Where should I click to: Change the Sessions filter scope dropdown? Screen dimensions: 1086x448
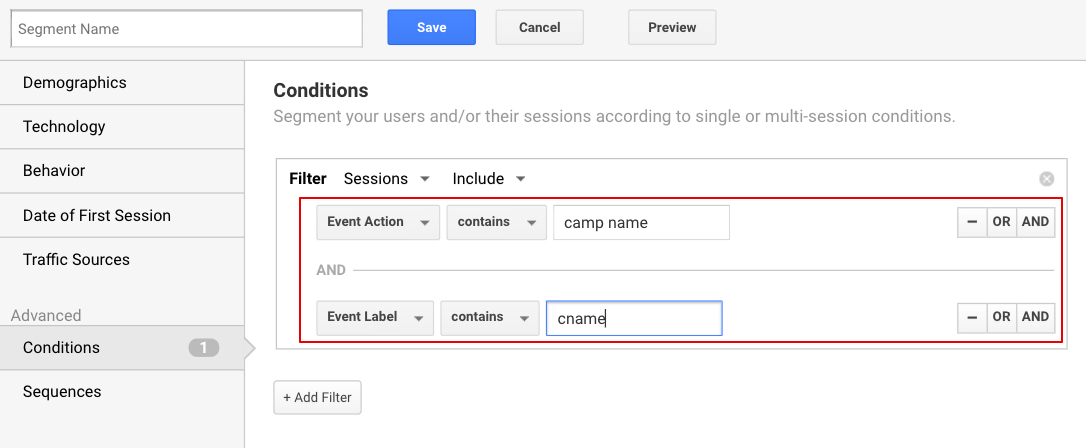pyautogui.click(x=386, y=179)
